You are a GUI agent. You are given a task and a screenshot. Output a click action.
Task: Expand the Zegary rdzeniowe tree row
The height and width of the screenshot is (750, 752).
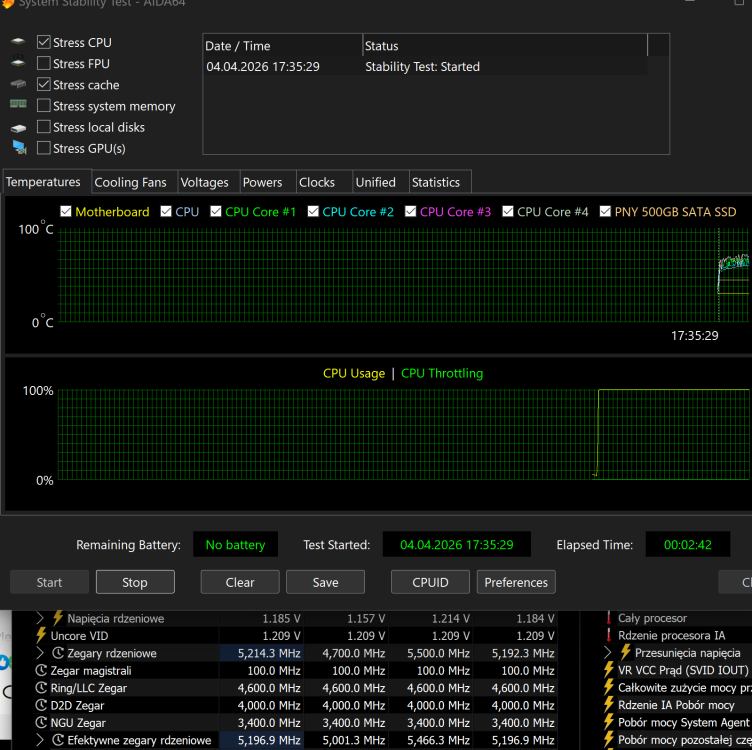click(40, 653)
